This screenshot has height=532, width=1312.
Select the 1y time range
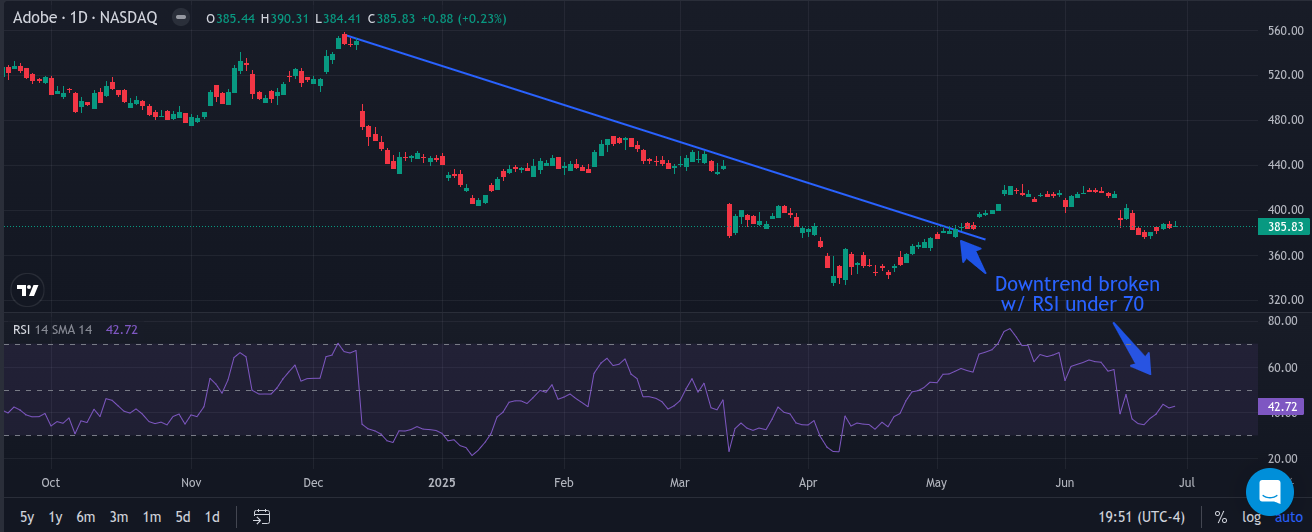click(56, 517)
